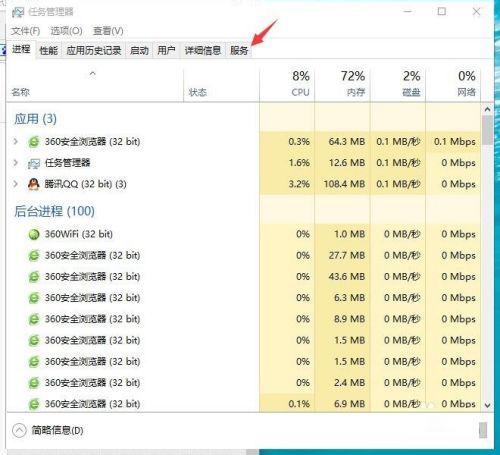500x455 pixels.
Task: Click the 108.4 MB memory cell
Action: tap(342, 184)
